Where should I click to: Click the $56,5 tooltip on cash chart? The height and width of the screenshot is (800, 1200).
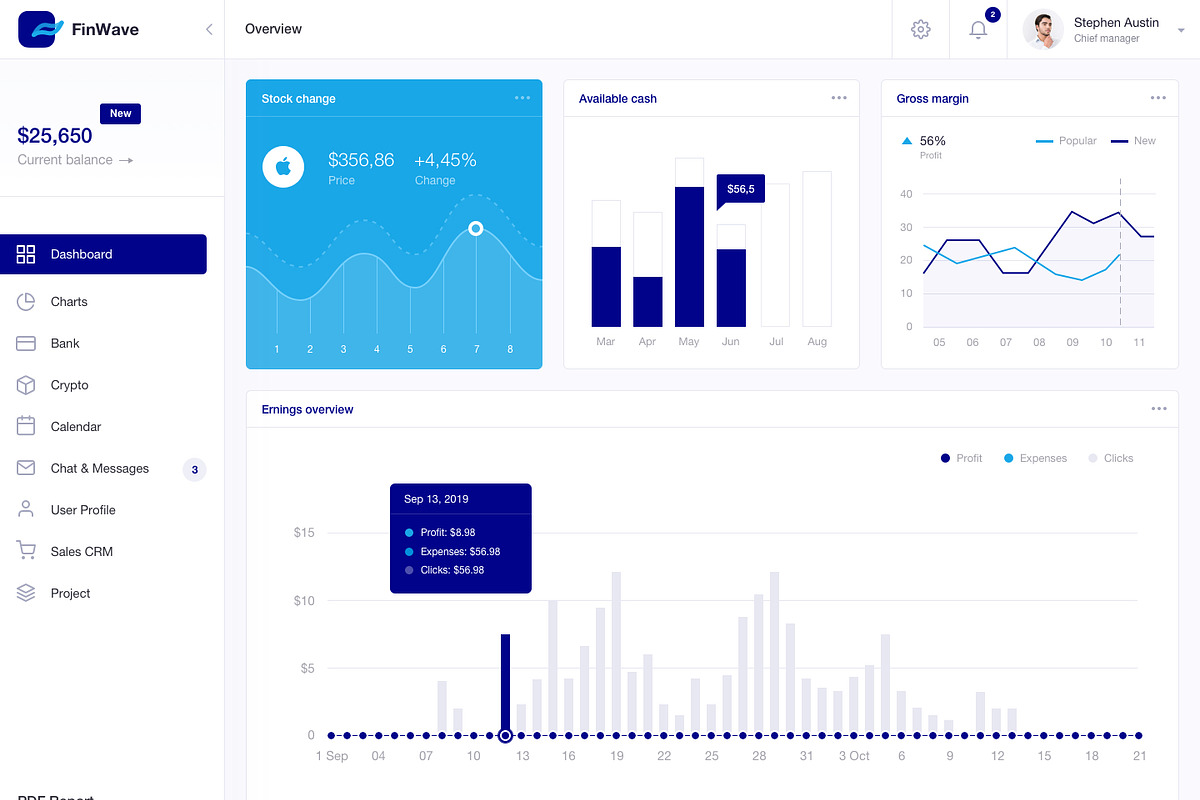pos(741,189)
